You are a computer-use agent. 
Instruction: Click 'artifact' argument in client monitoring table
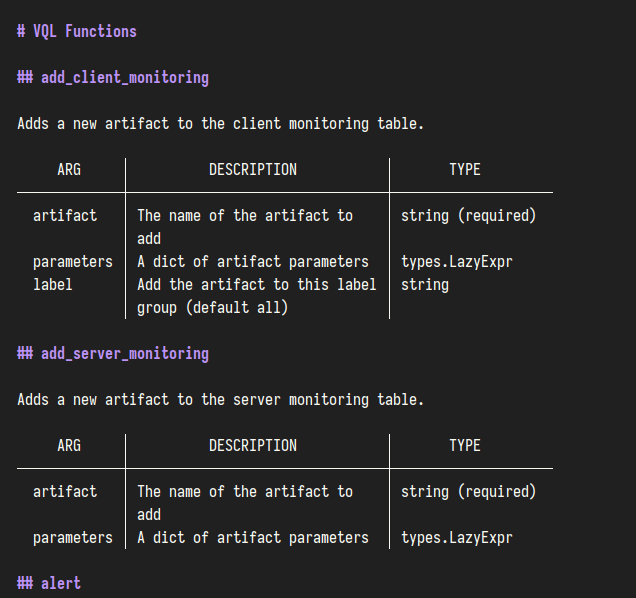tap(65, 215)
